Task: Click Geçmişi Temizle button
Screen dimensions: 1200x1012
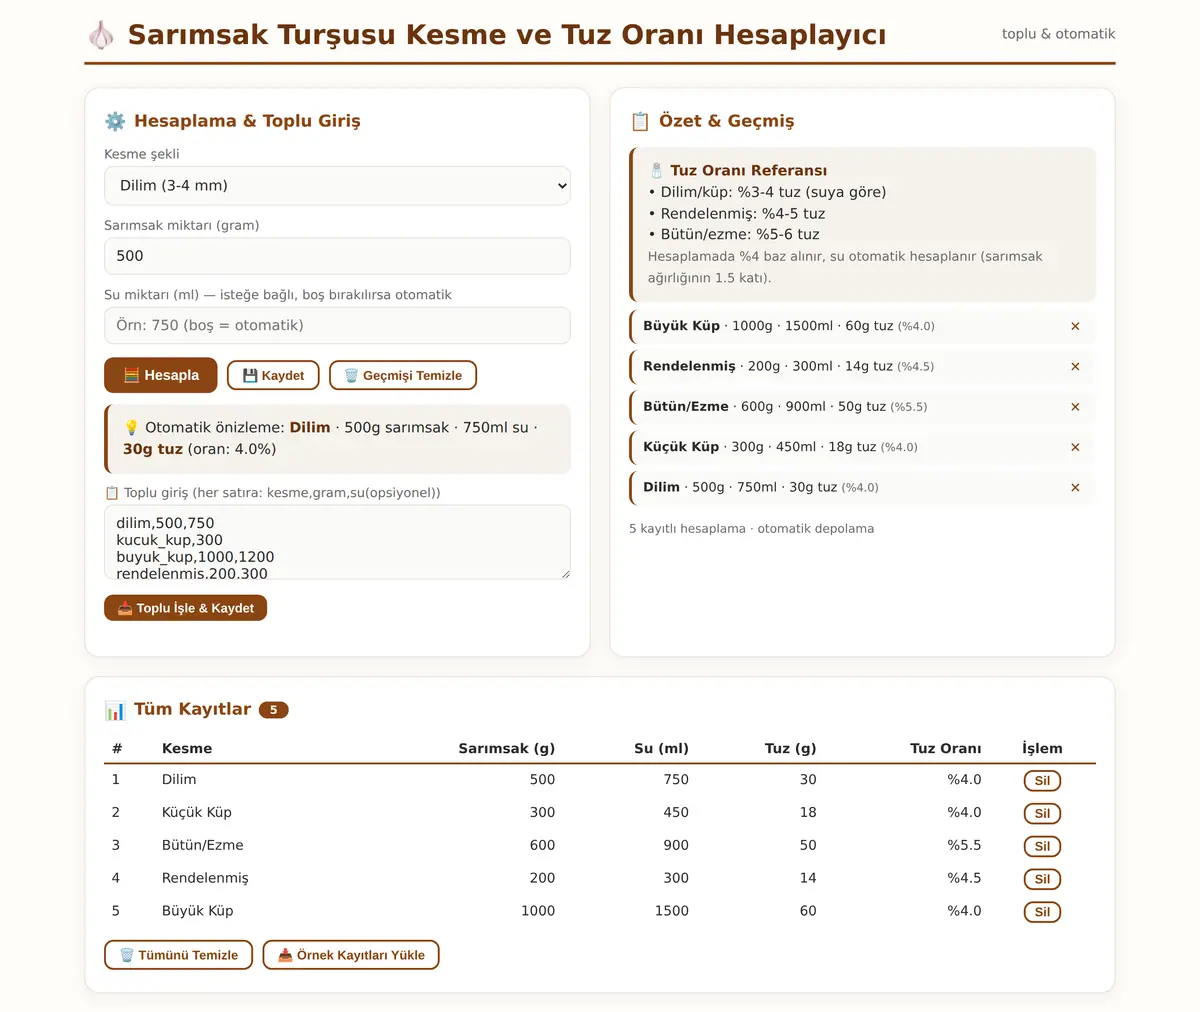Action: click(x=403, y=375)
